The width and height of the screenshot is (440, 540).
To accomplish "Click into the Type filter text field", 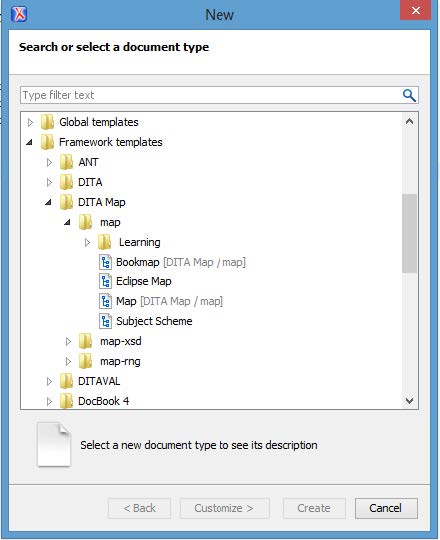I will tap(210, 95).
